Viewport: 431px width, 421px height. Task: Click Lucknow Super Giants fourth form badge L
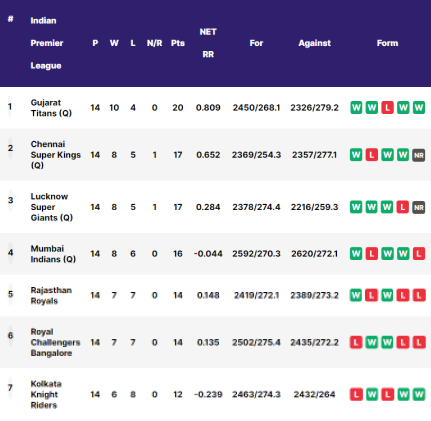(403, 207)
